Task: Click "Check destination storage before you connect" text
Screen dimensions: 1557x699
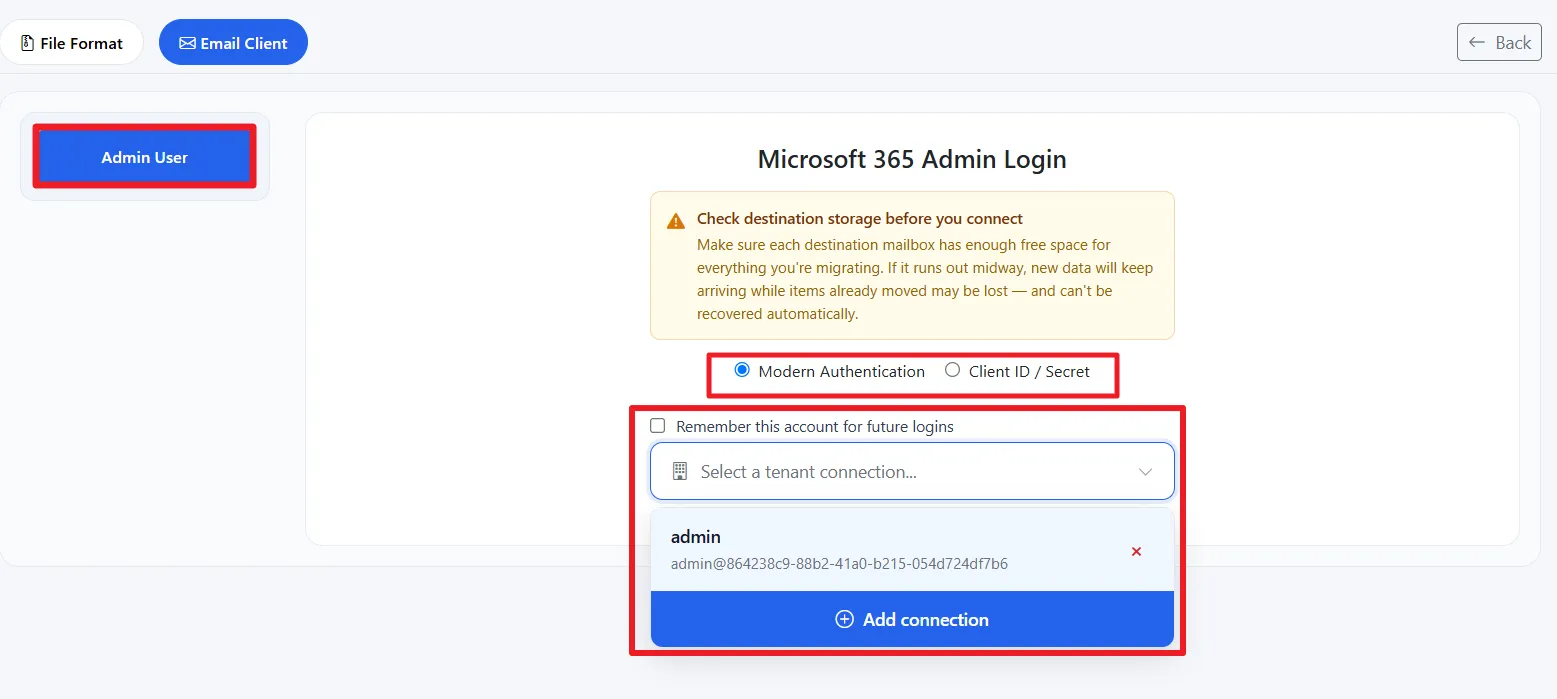Action: click(860, 218)
